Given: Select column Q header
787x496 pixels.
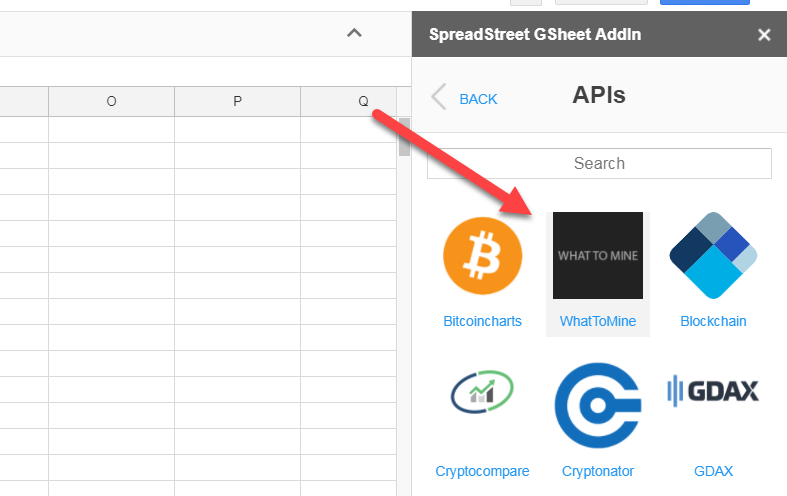Looking at the screenshot, I should click(349, 101).
